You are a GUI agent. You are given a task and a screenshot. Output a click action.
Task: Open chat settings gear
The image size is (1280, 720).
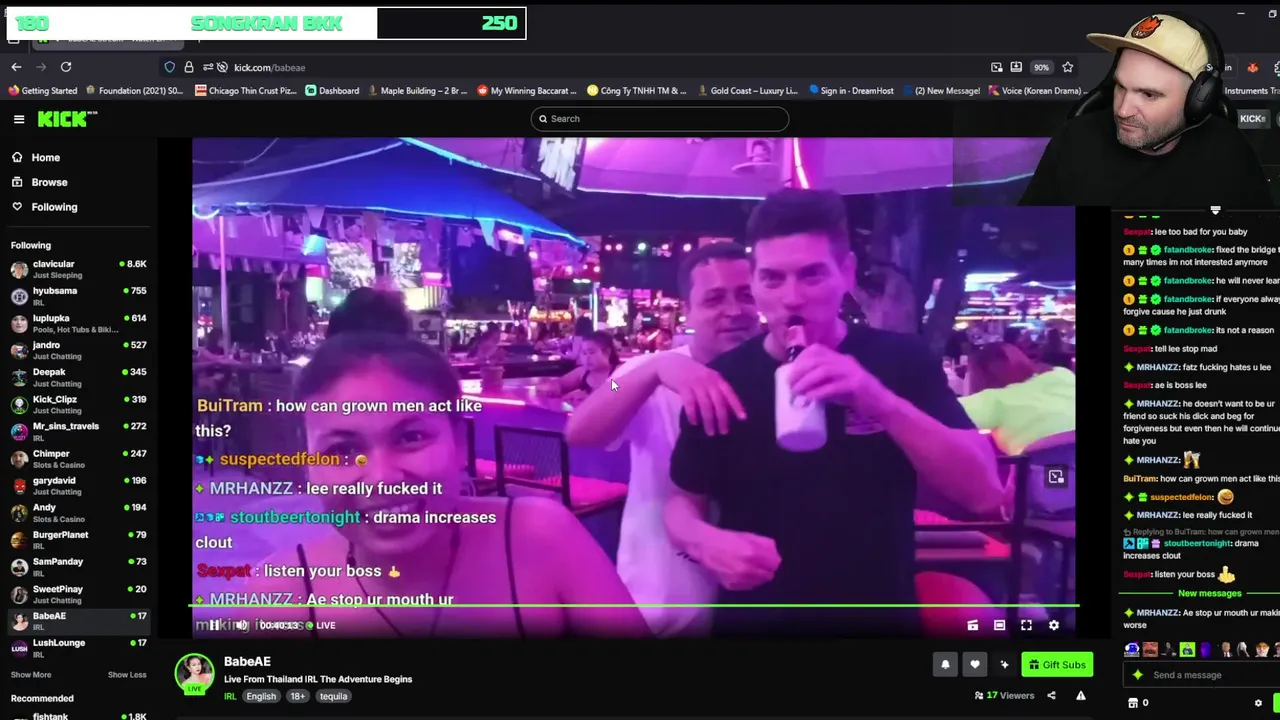pyautogui.click(x=1258, y=703)
